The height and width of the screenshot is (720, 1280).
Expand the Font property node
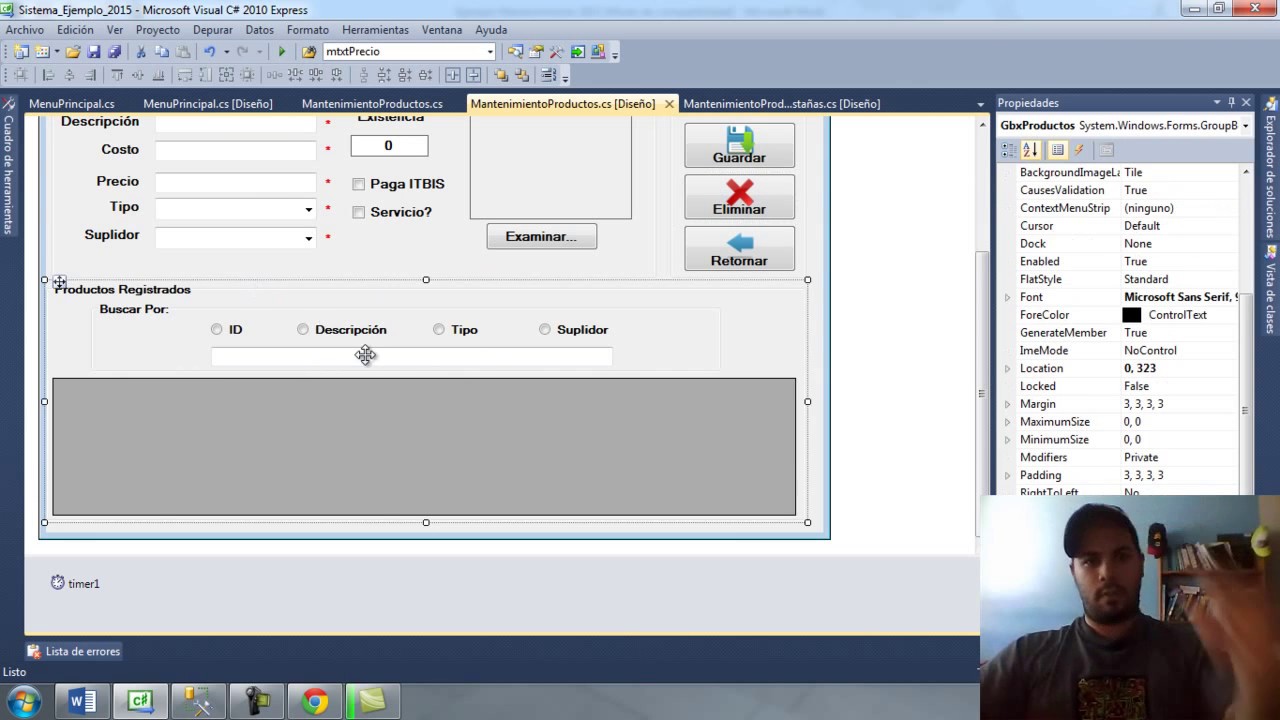coord(1007,297)
